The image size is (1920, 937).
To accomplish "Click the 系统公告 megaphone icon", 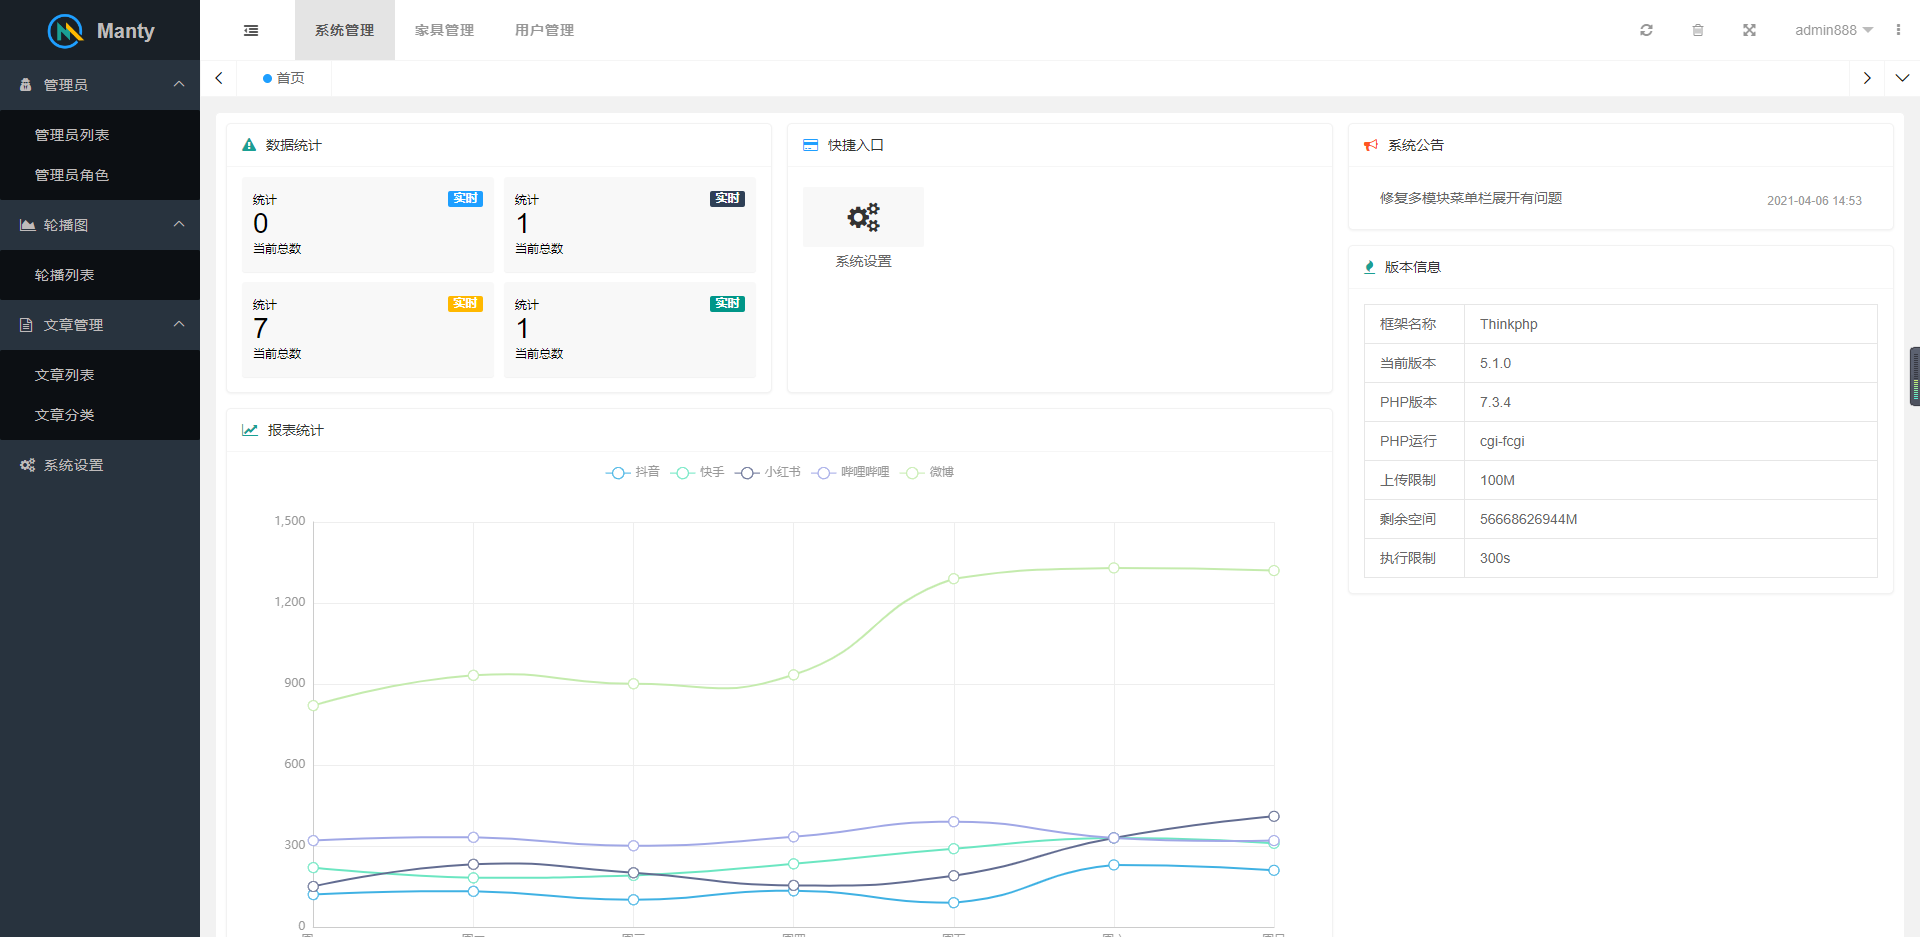I will (x=1371, y=145).
